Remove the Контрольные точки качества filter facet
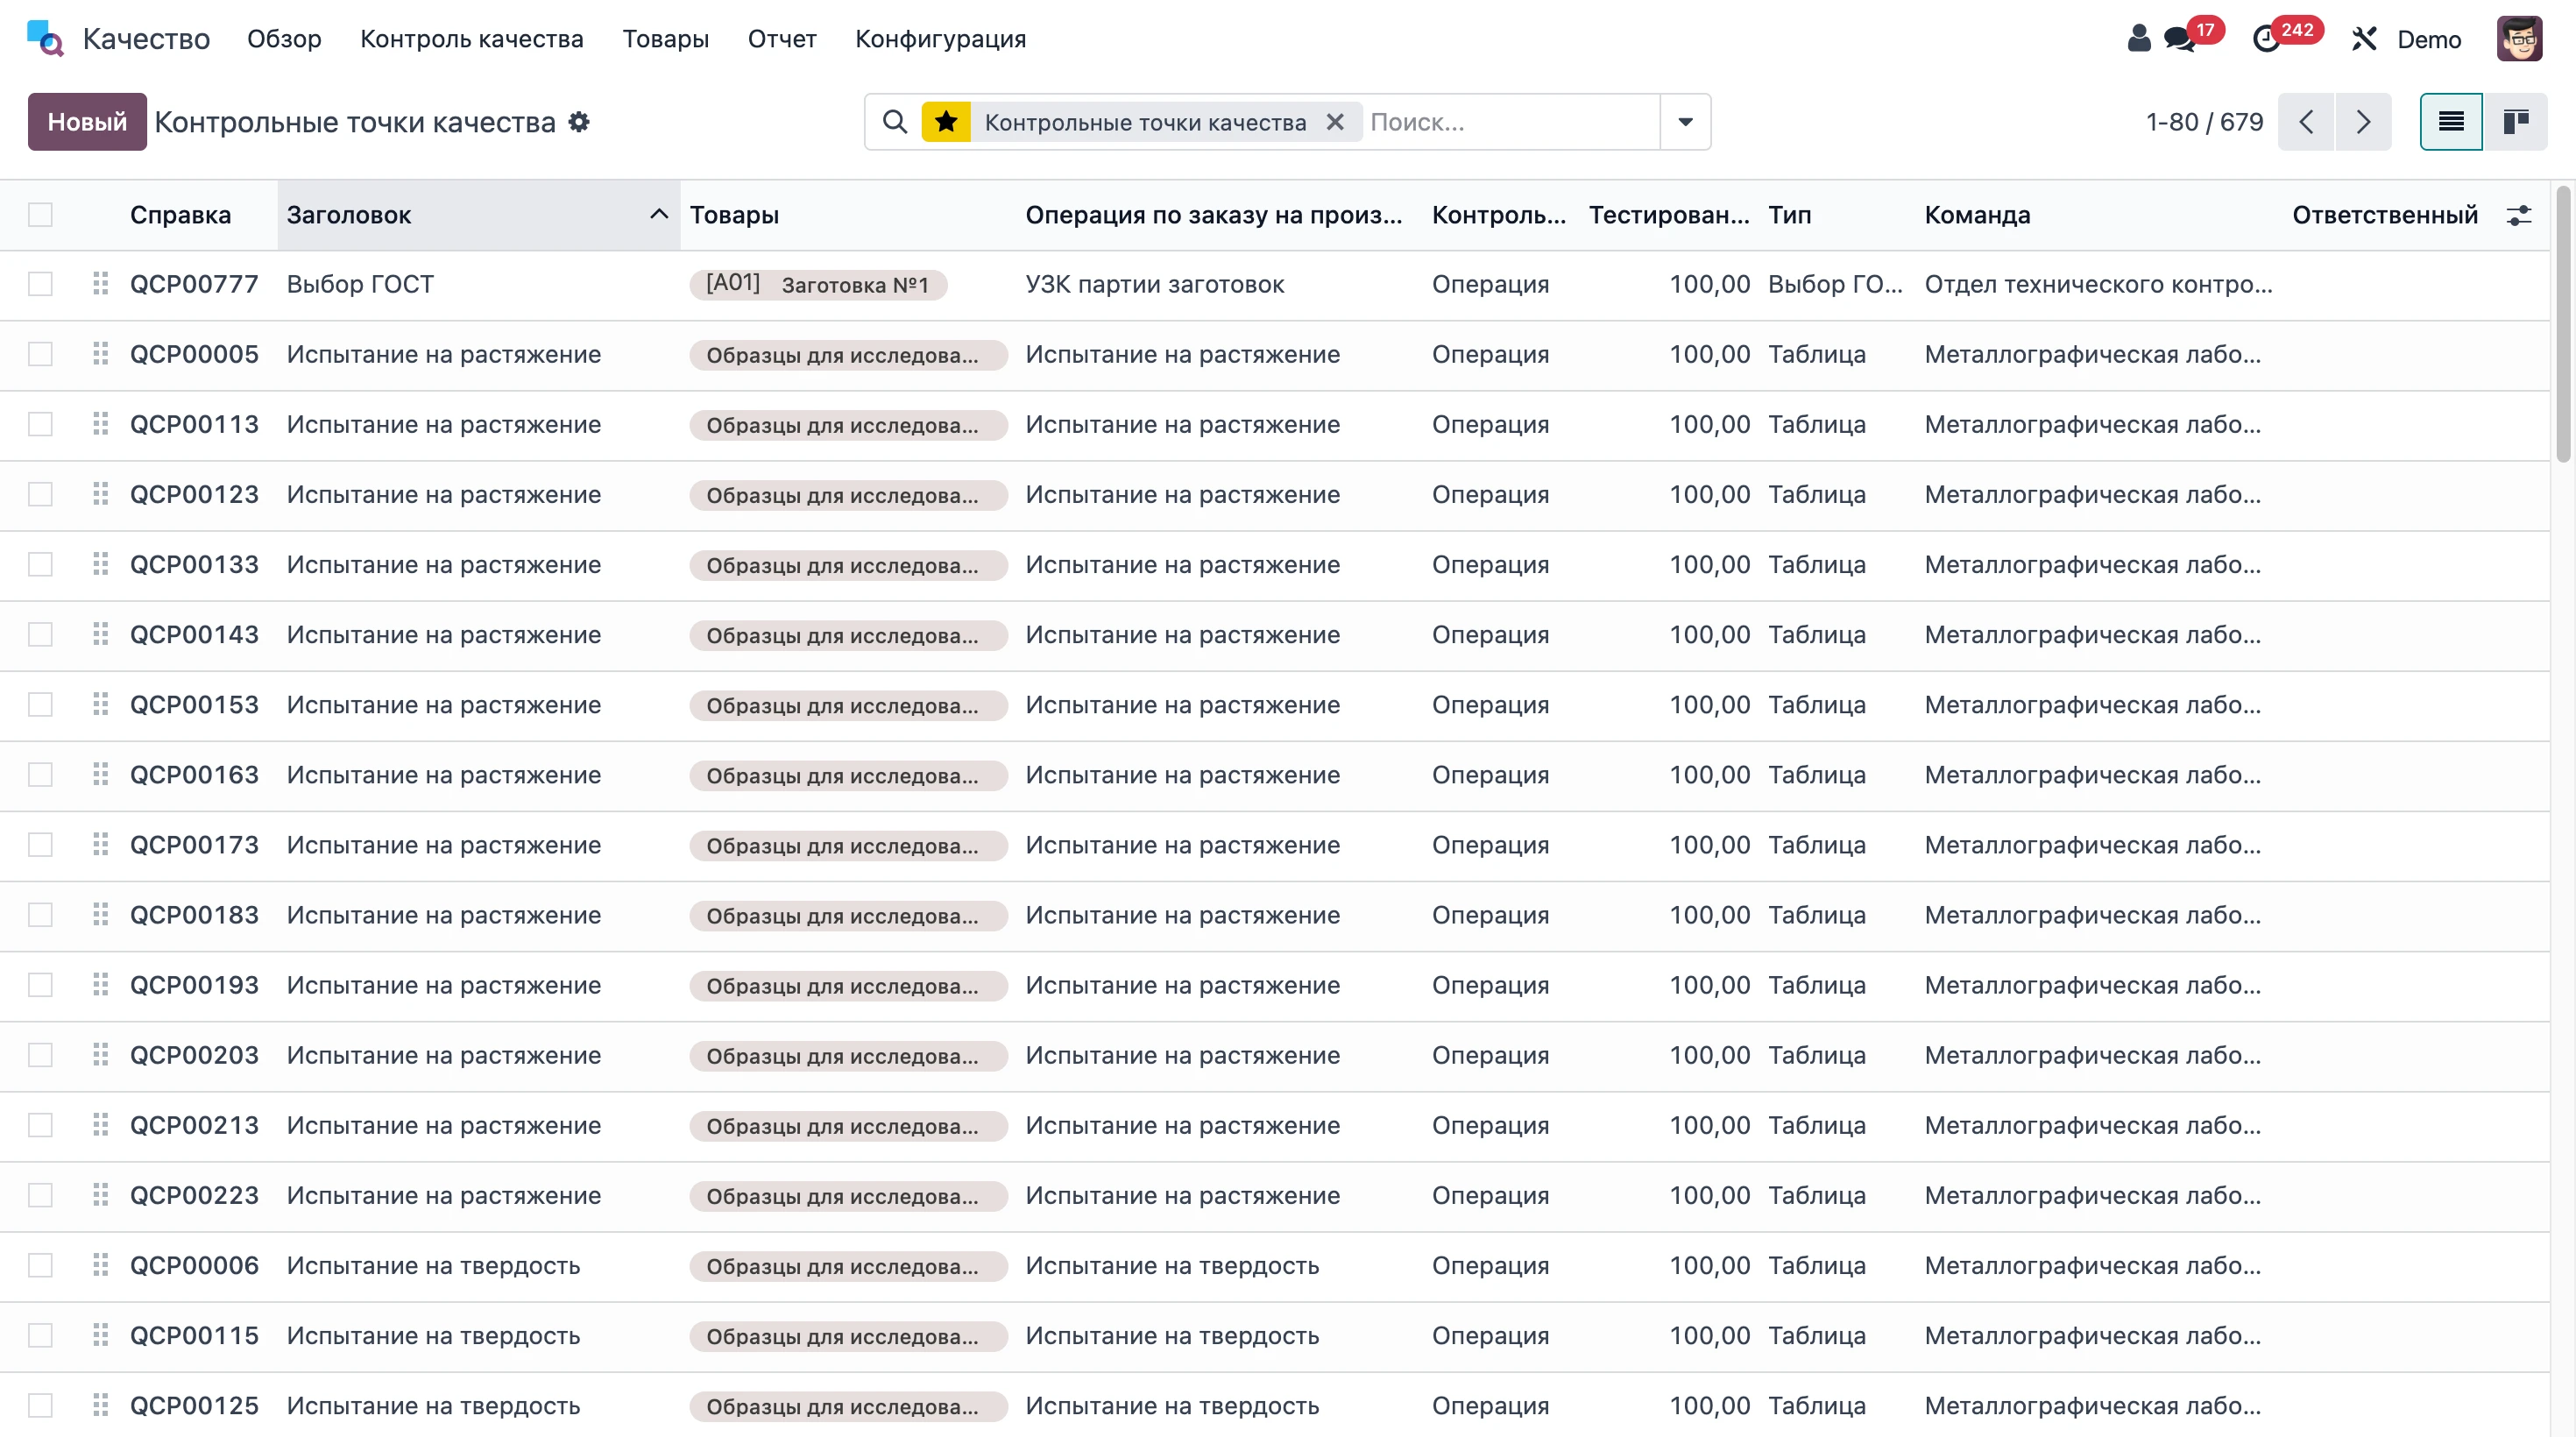Image resolution: width=2576 pixels, height=1437 pixels. pyautogui.click(x=1335, y=122)
